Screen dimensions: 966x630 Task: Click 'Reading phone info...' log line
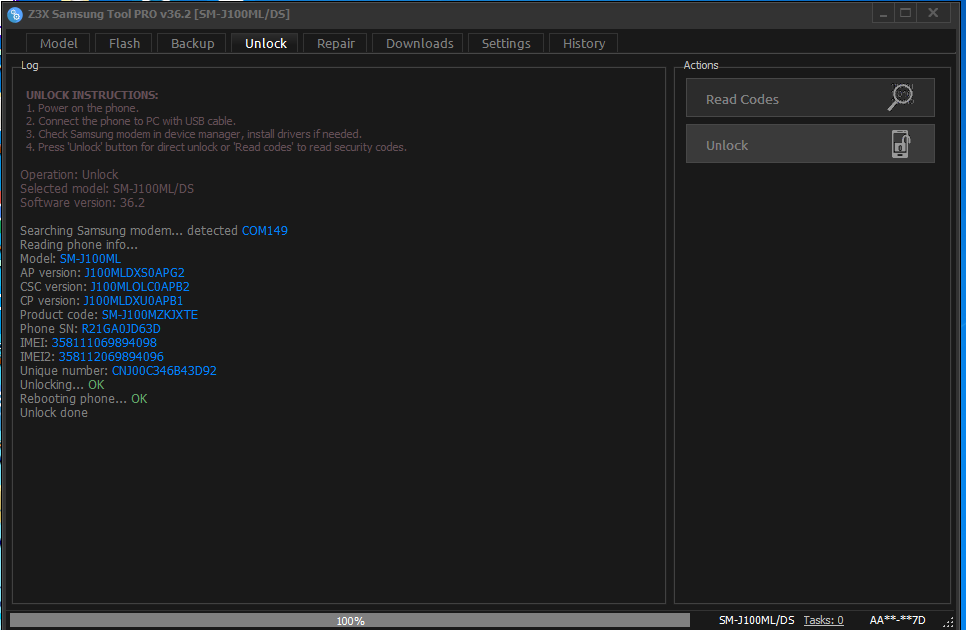coord(79,244)
